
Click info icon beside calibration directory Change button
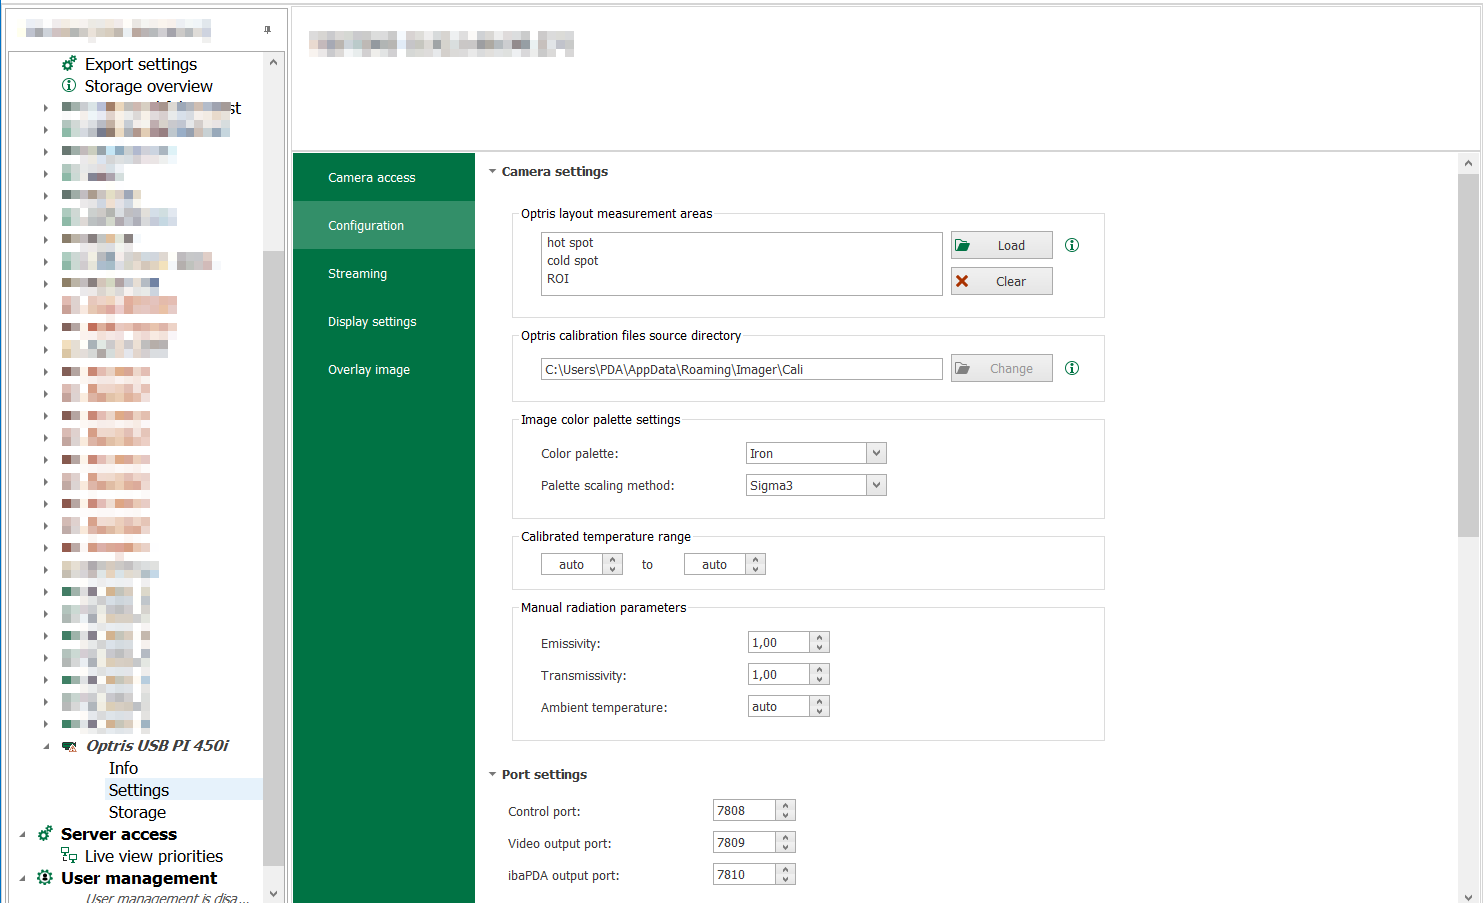tap(1072, 368)
